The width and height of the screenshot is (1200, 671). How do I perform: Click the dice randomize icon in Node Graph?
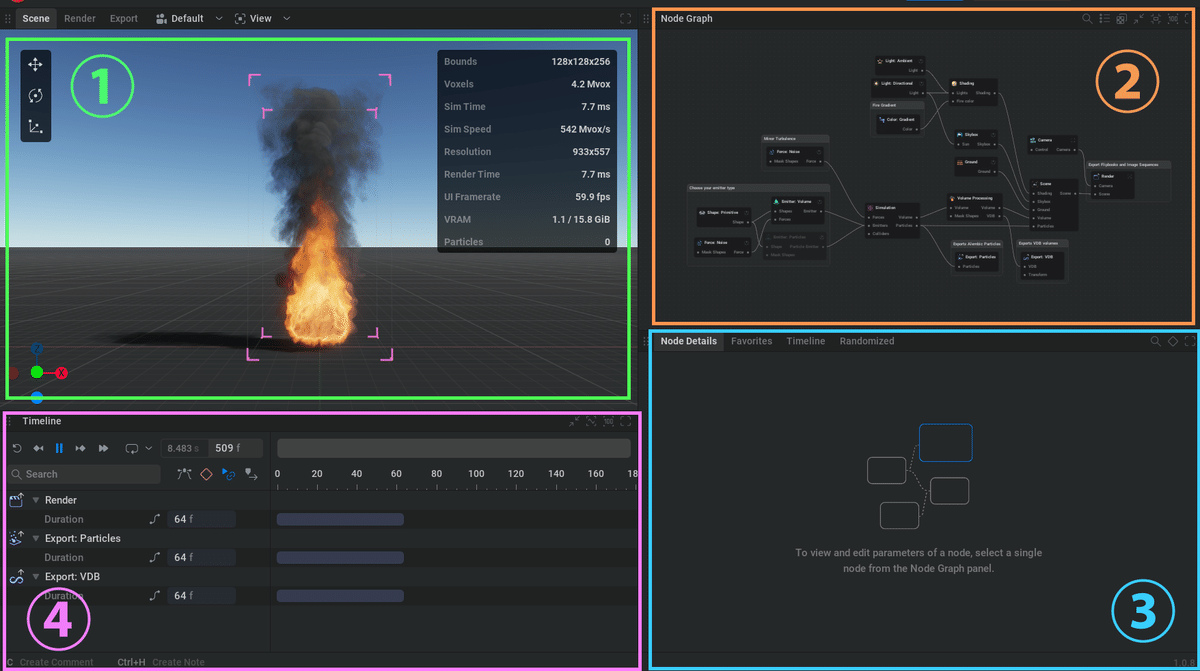1121,19
